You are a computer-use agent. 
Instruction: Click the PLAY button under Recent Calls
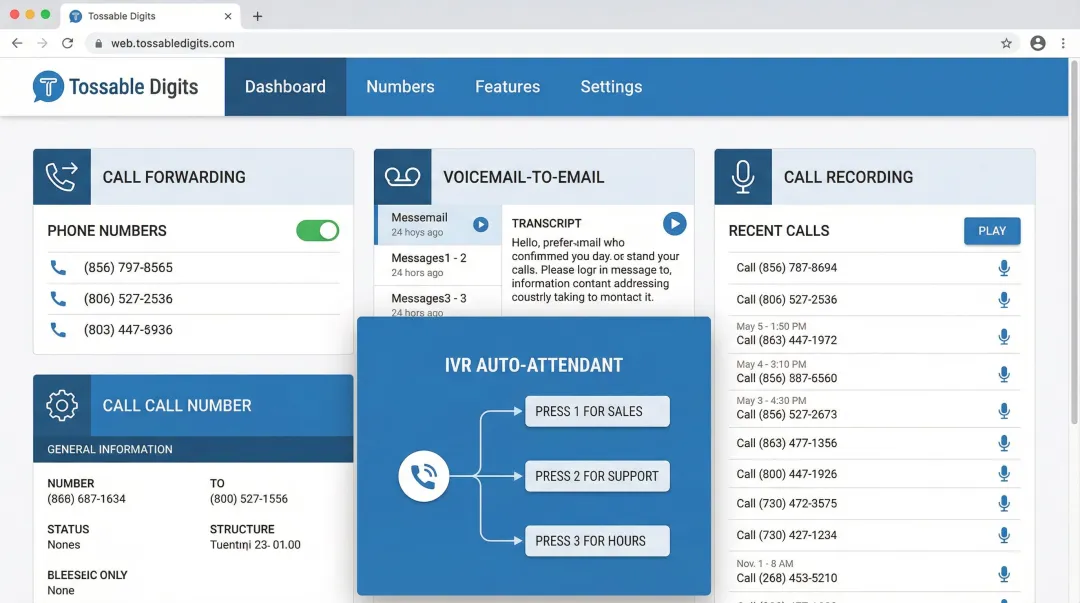click(992, 231)
